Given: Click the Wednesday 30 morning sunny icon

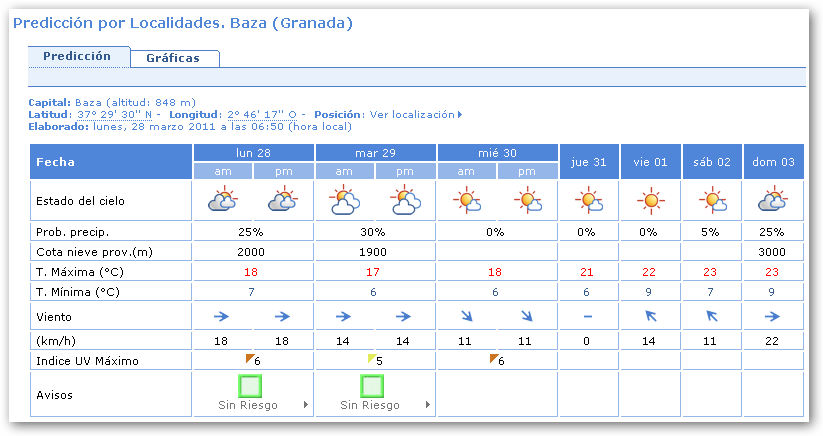Looking at the screenshot, I should 466,201.
